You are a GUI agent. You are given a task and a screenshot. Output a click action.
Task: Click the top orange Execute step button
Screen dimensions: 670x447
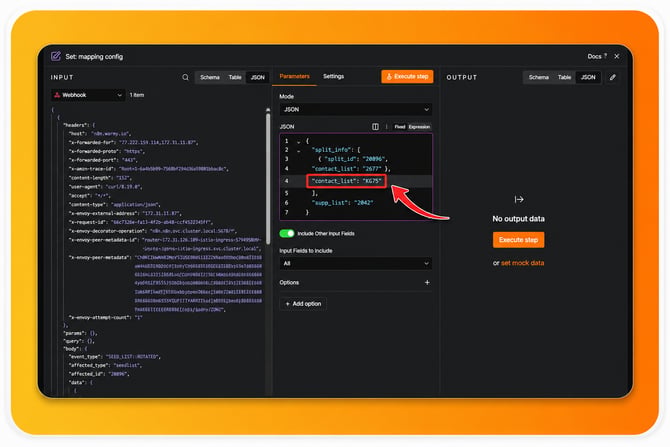coord(407,76)
